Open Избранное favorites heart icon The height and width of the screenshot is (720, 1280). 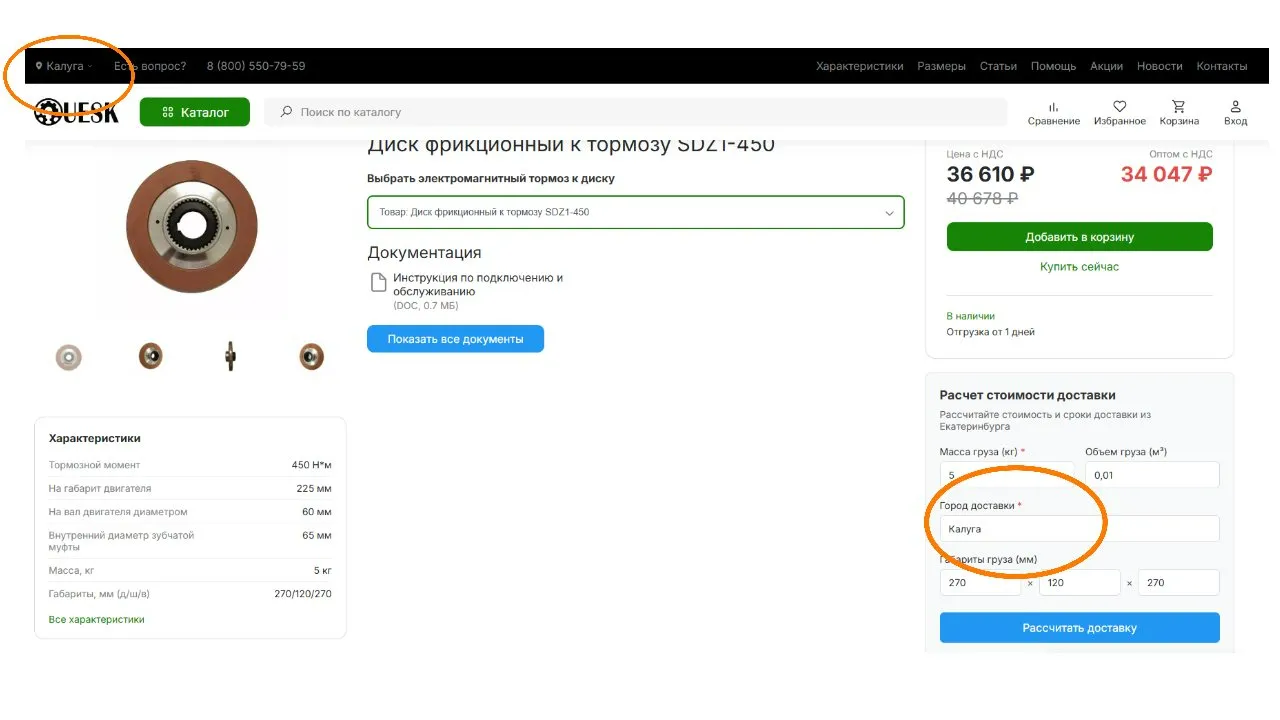[x=1119, y=107]
